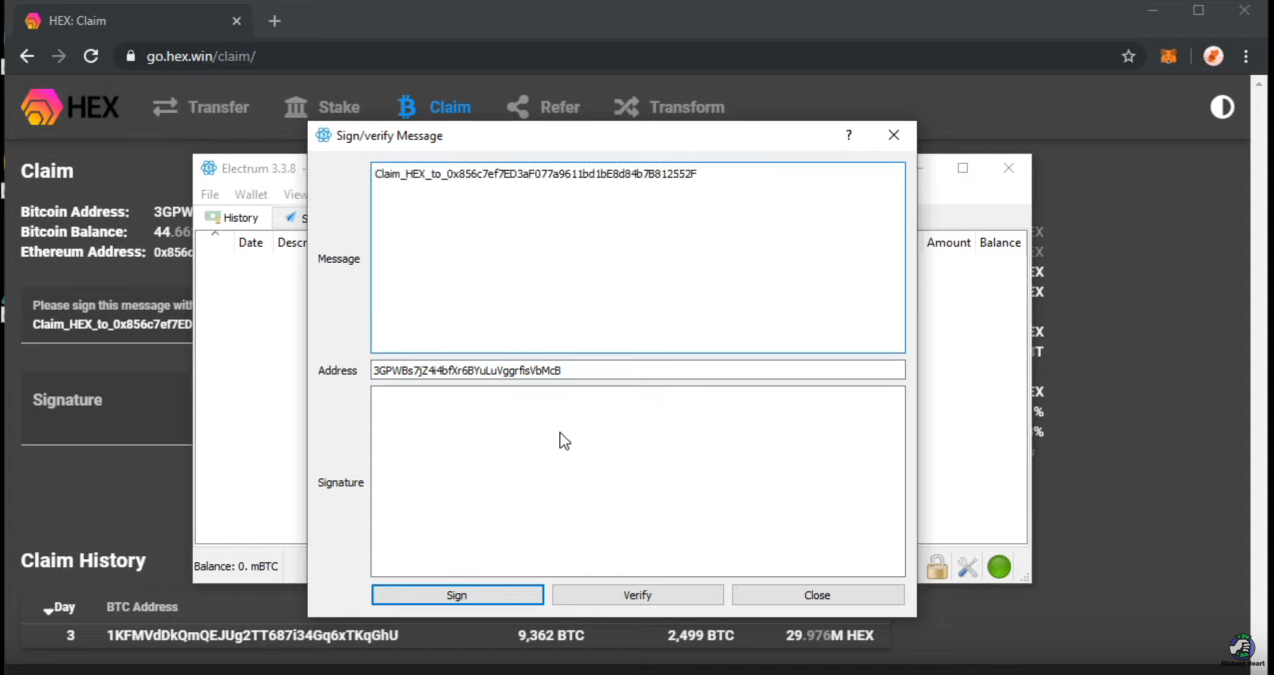The width and height of the screenshot is (1274, 675).
Task: Click into the Message text area
Action: pos(638,258)
